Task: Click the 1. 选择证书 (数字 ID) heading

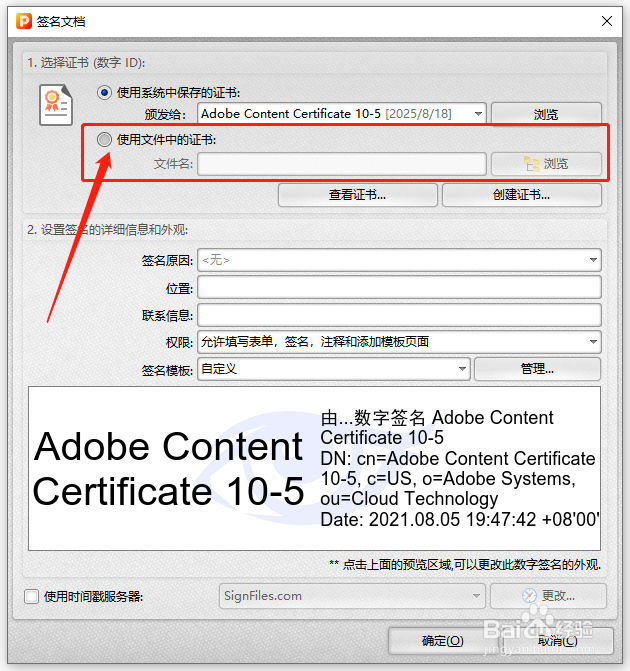Action: coord(86,63)
